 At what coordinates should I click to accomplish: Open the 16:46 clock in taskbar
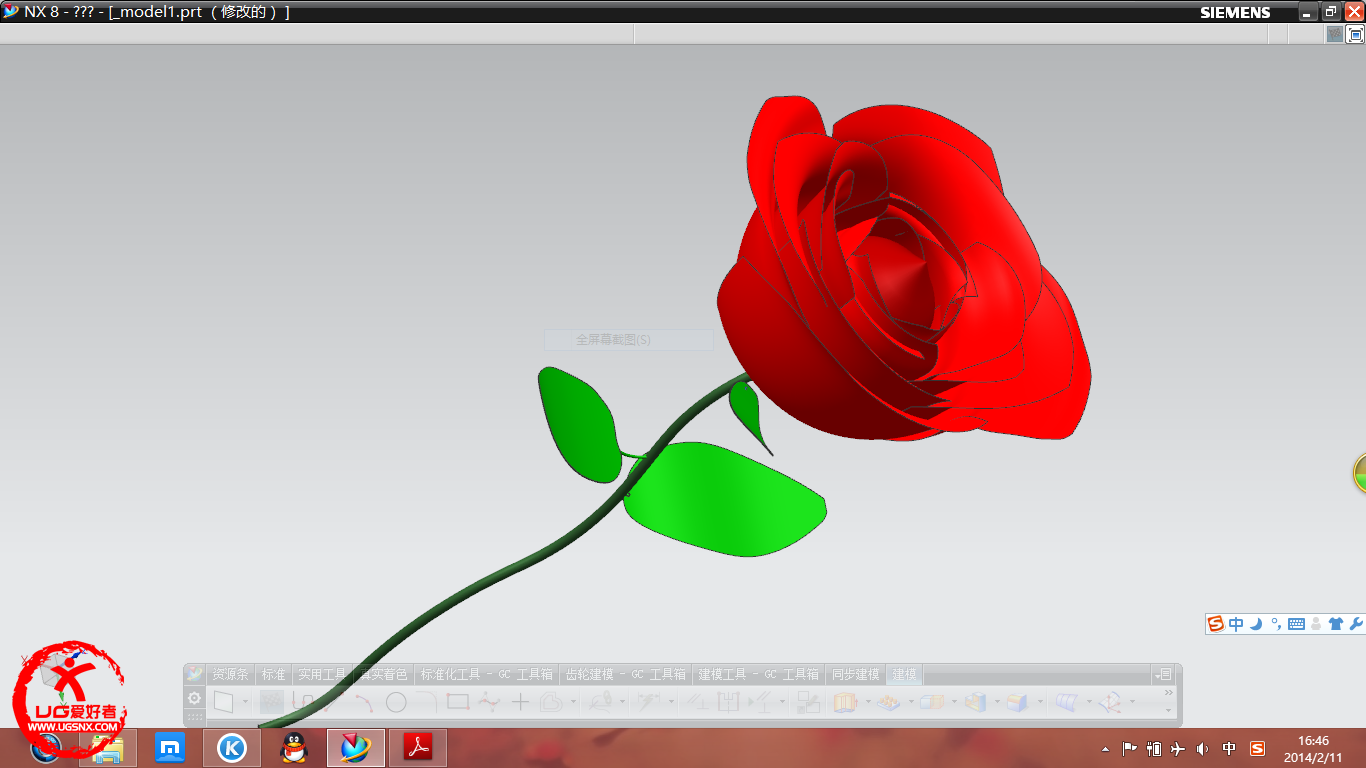(x=1313, y=741)
